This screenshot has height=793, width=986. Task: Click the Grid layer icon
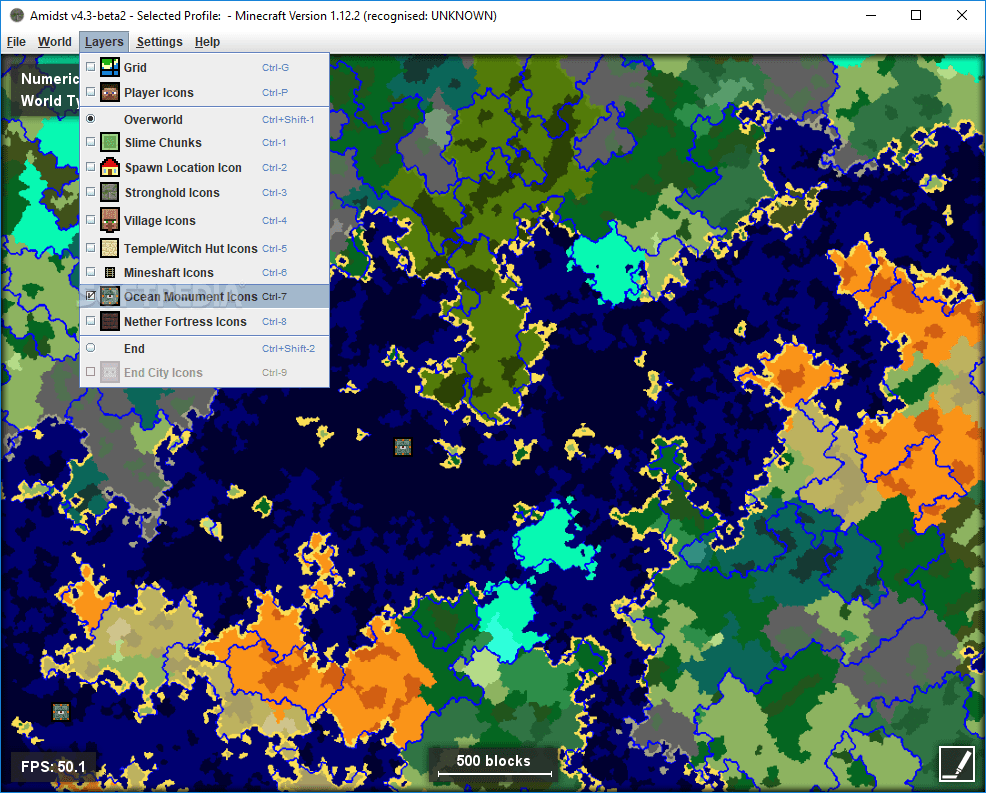[x=109, y=67]
